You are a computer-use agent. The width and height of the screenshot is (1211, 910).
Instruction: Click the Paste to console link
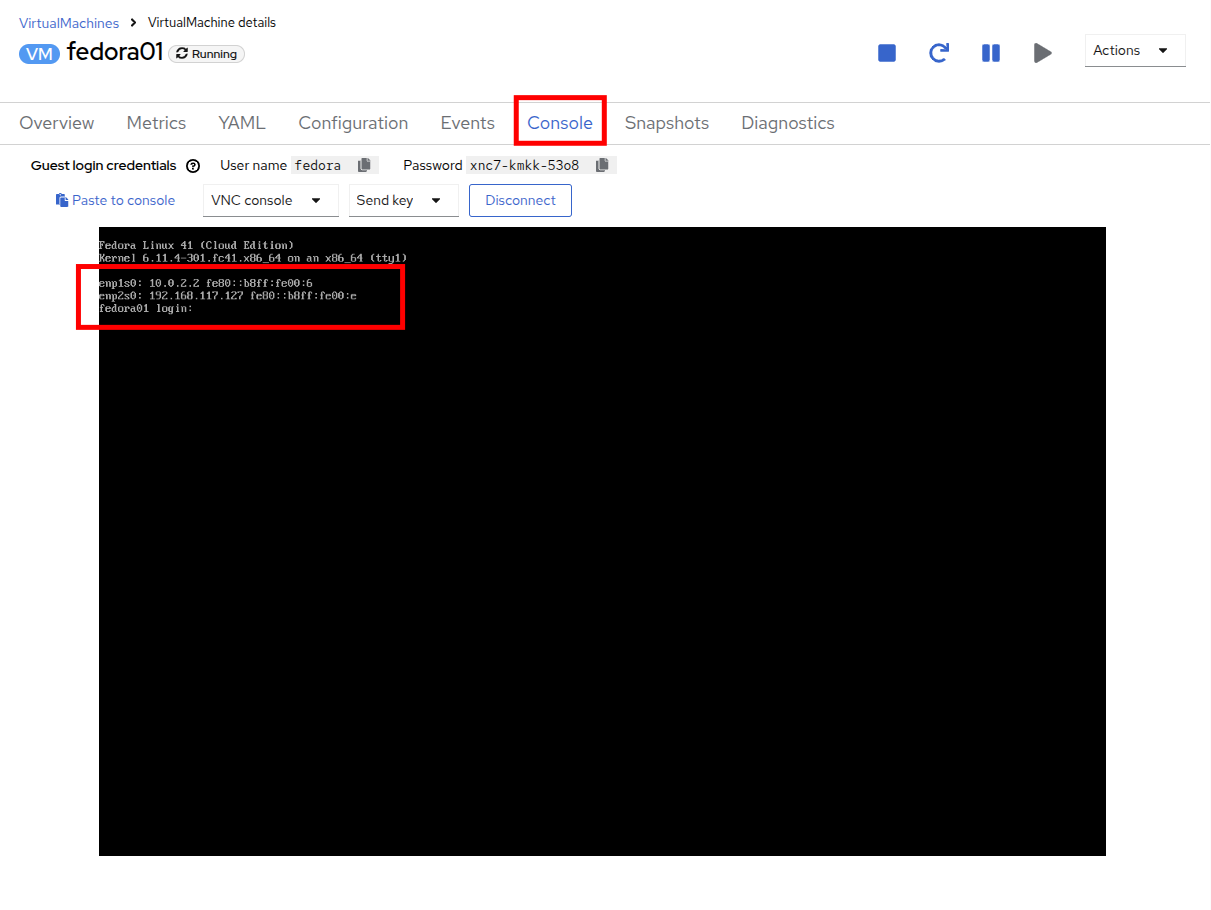click(x=116, y=200)
